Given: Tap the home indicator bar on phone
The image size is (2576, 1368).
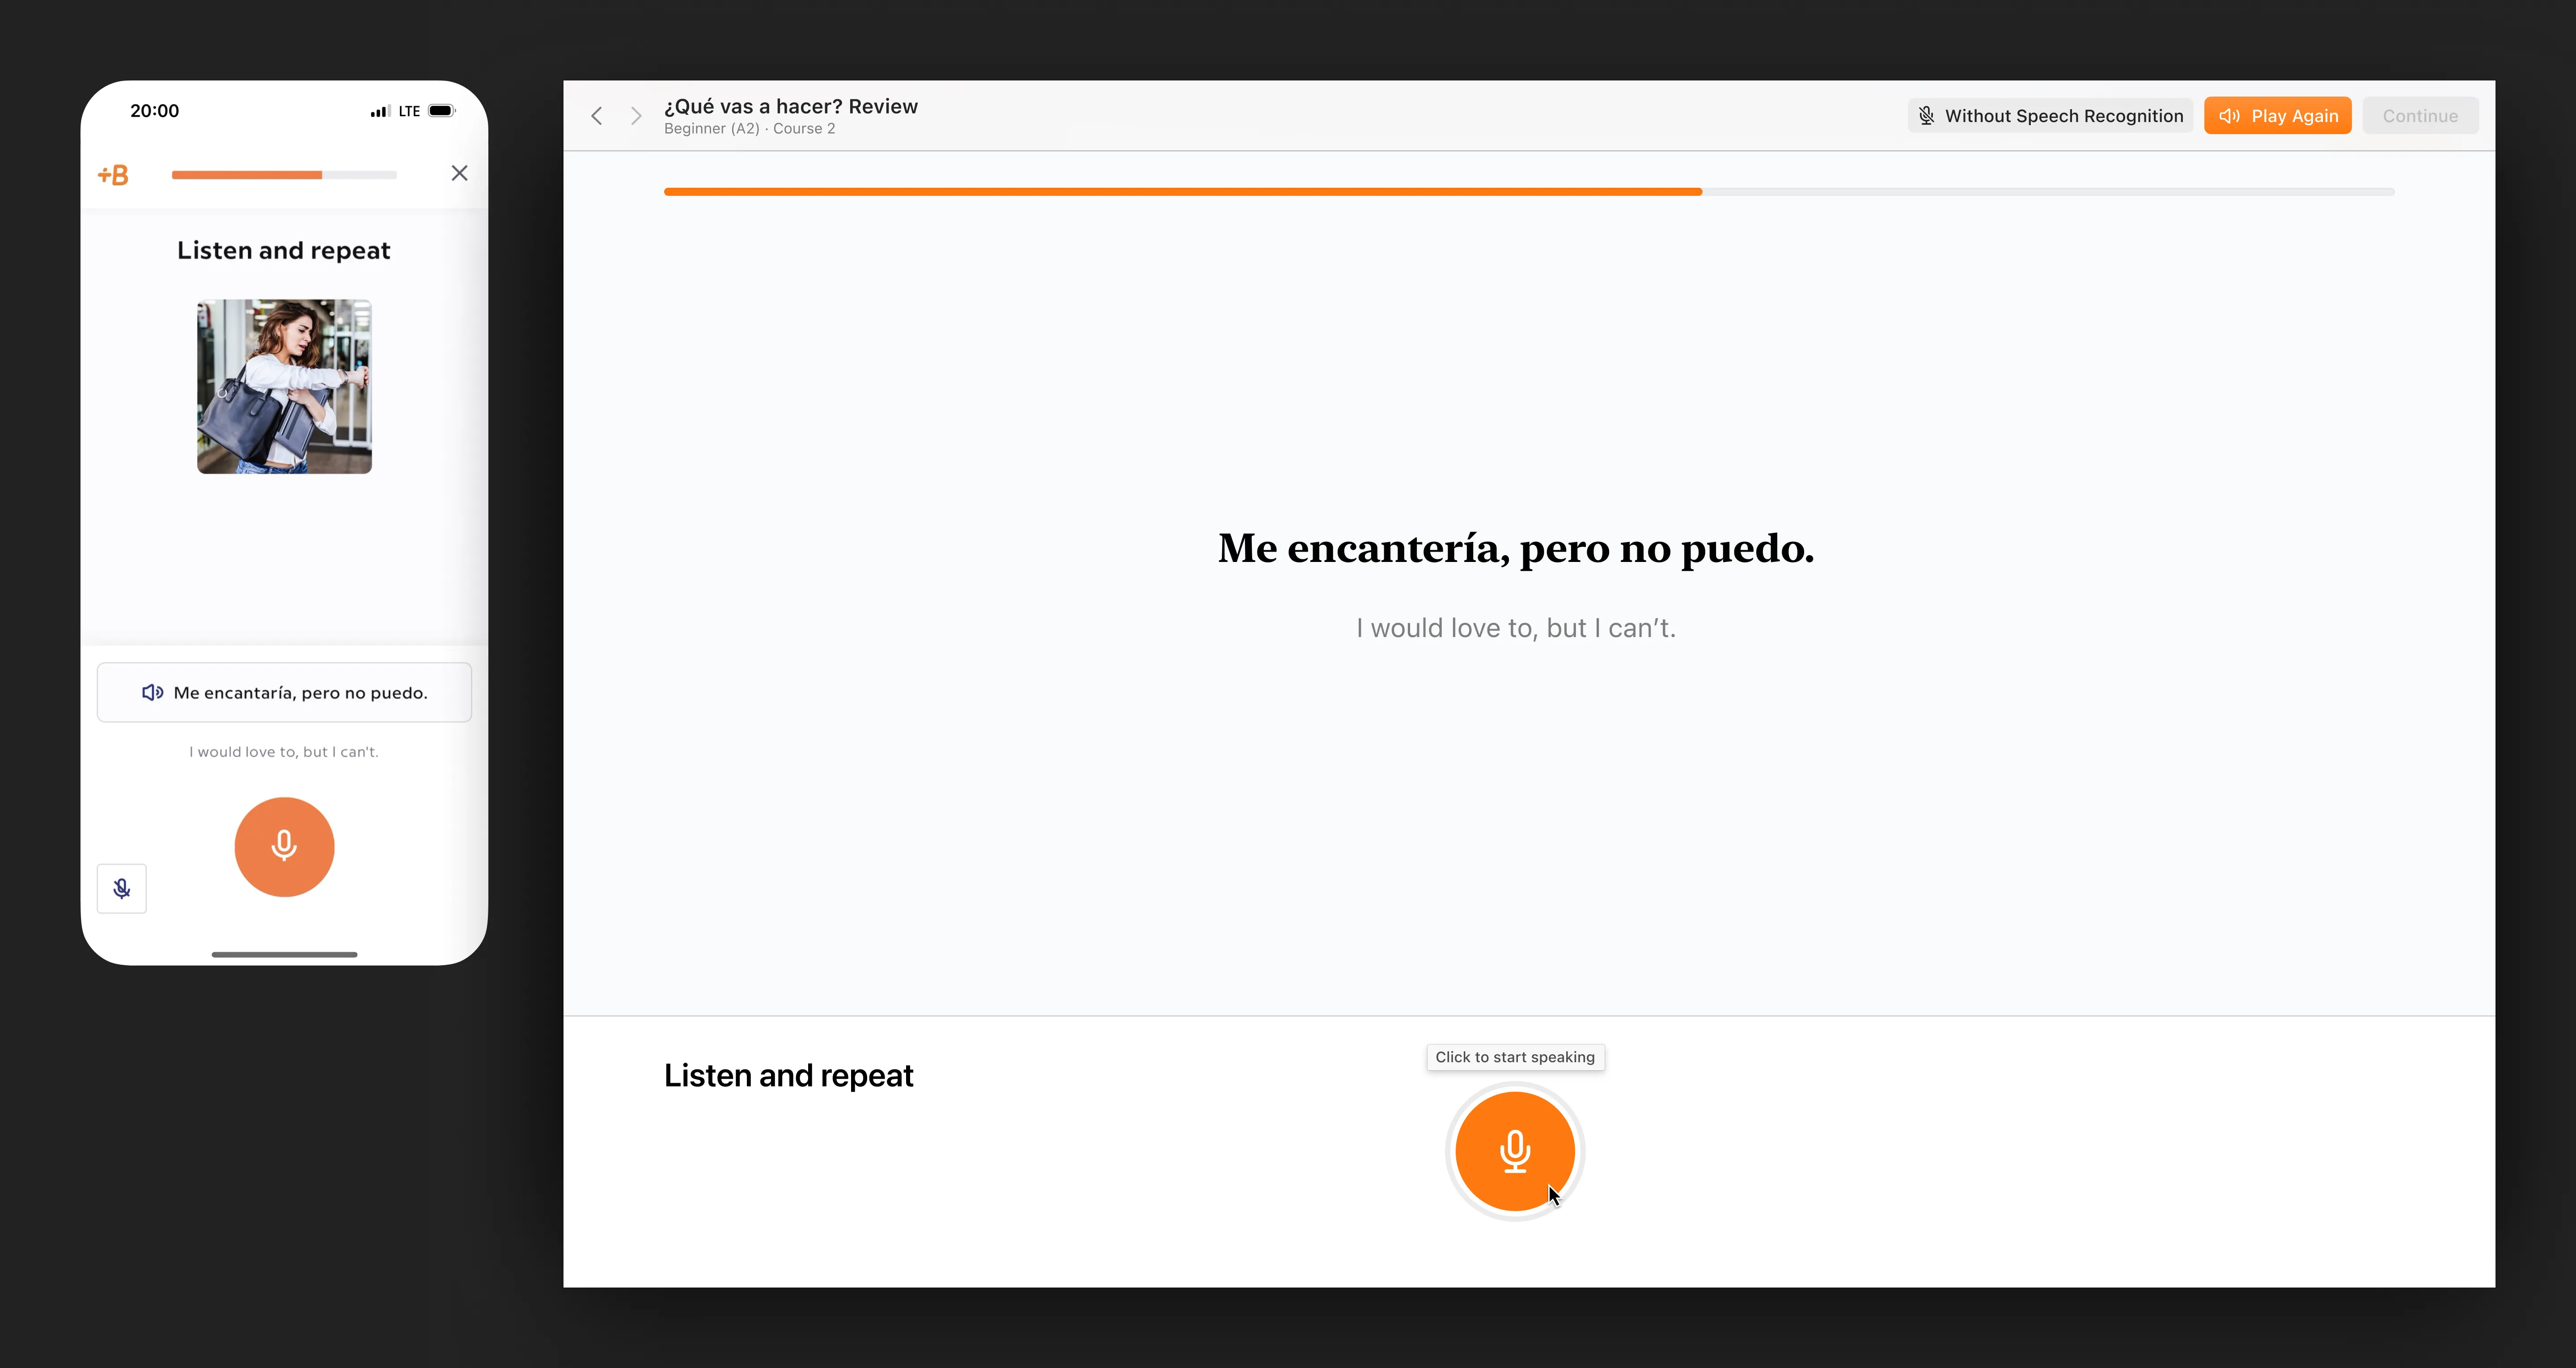Looking at the screenshot, I should point(284,954).
